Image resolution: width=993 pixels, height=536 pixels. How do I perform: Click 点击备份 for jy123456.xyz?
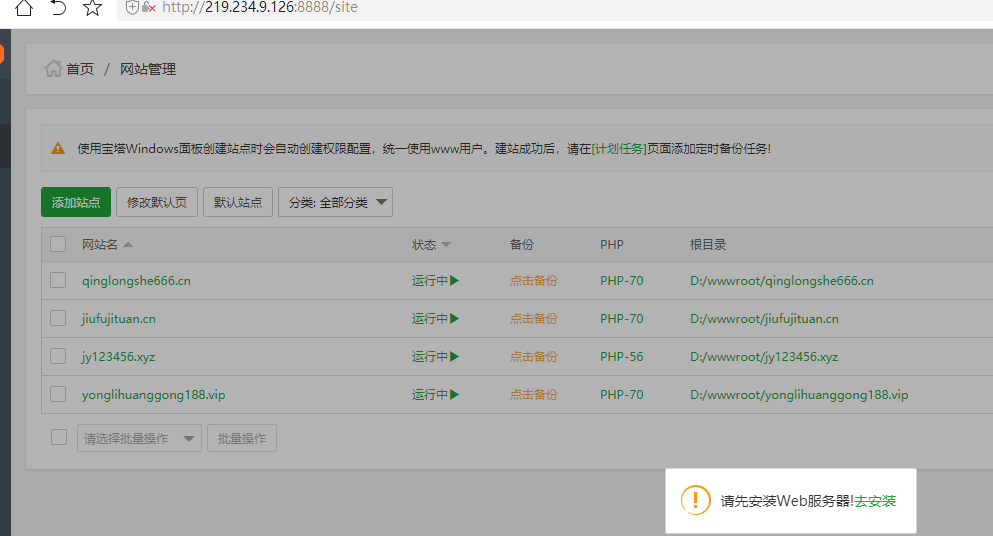click(533, 357)
